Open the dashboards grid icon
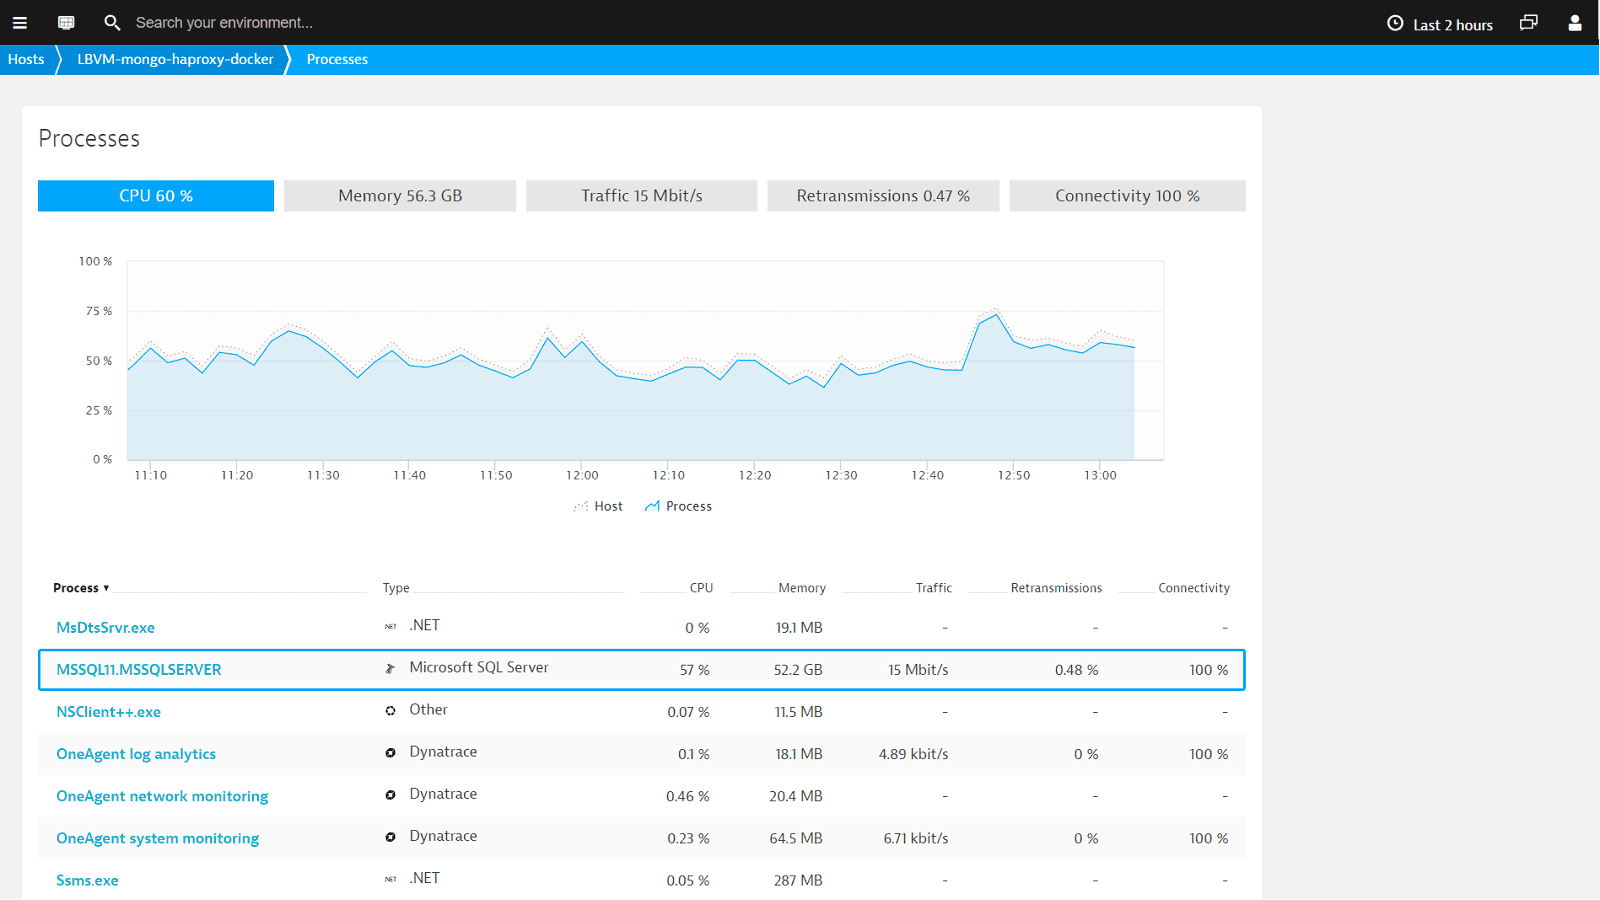1600x900 pixels. (x=66, y=22)
